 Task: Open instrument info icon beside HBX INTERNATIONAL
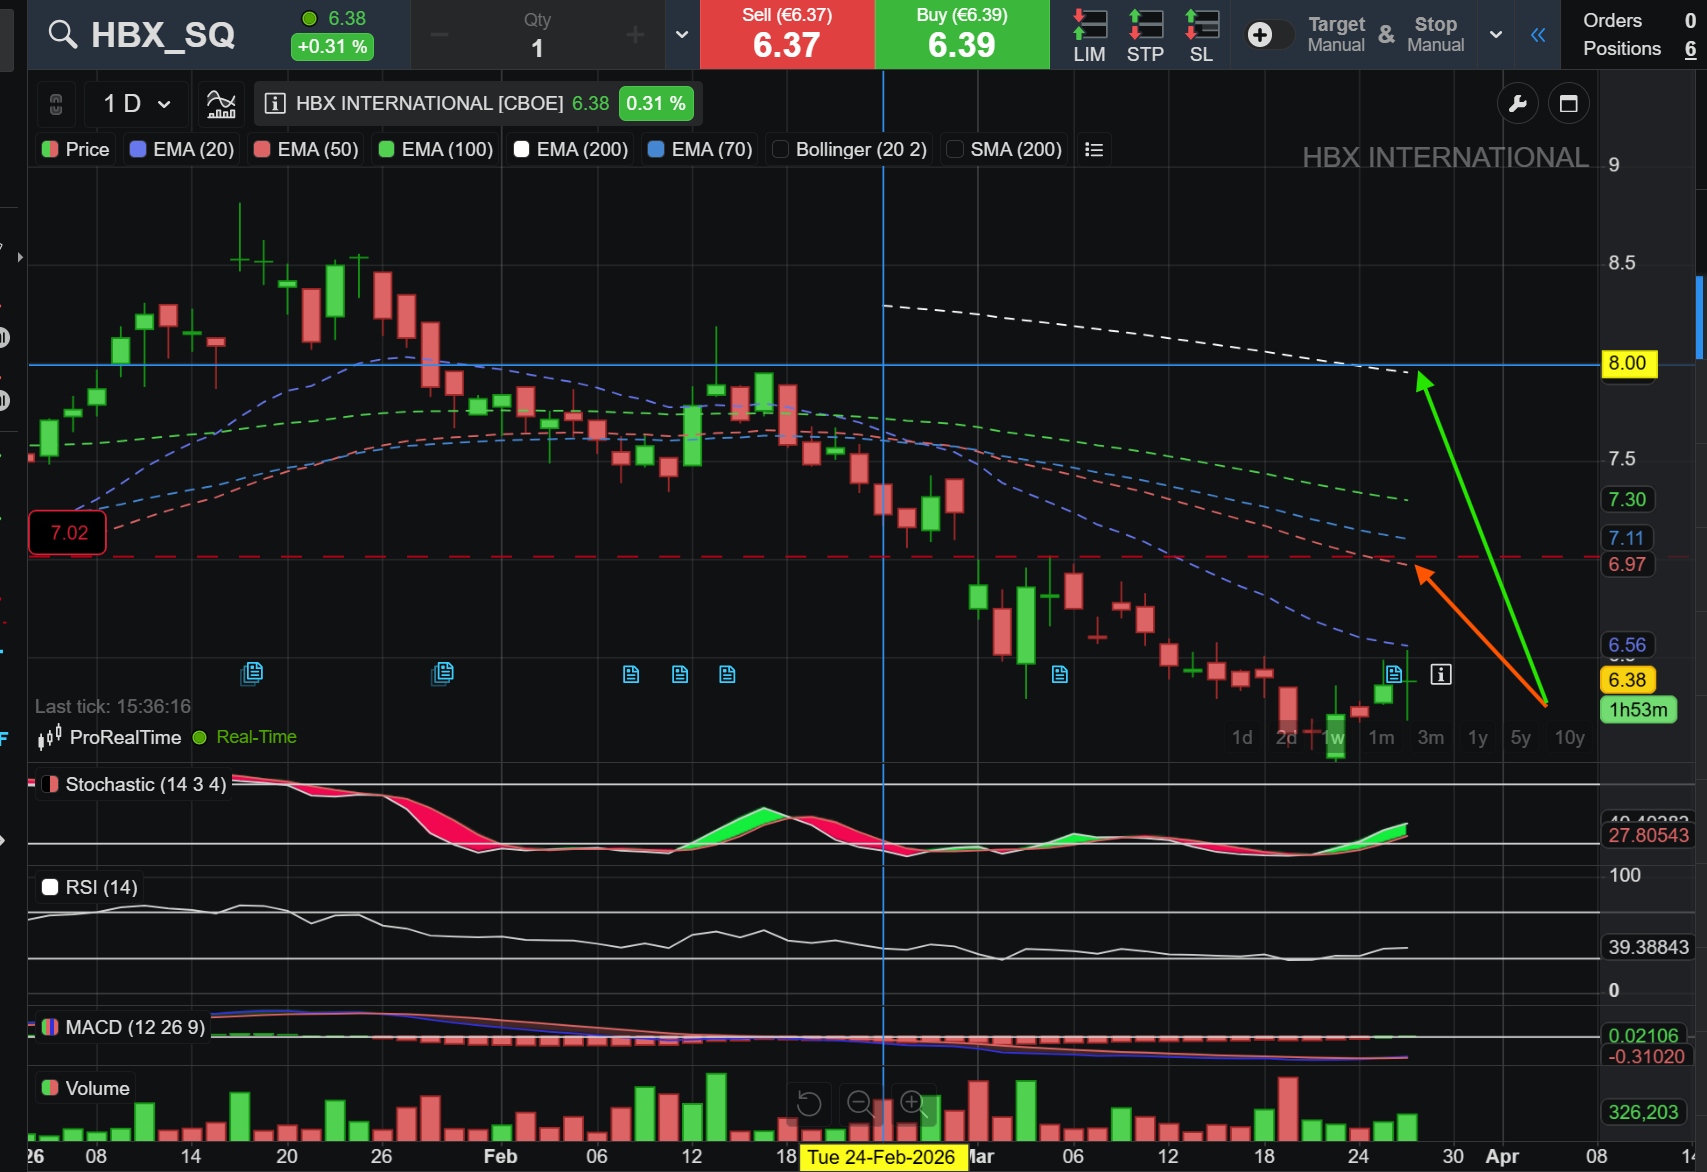click(275, 104)
